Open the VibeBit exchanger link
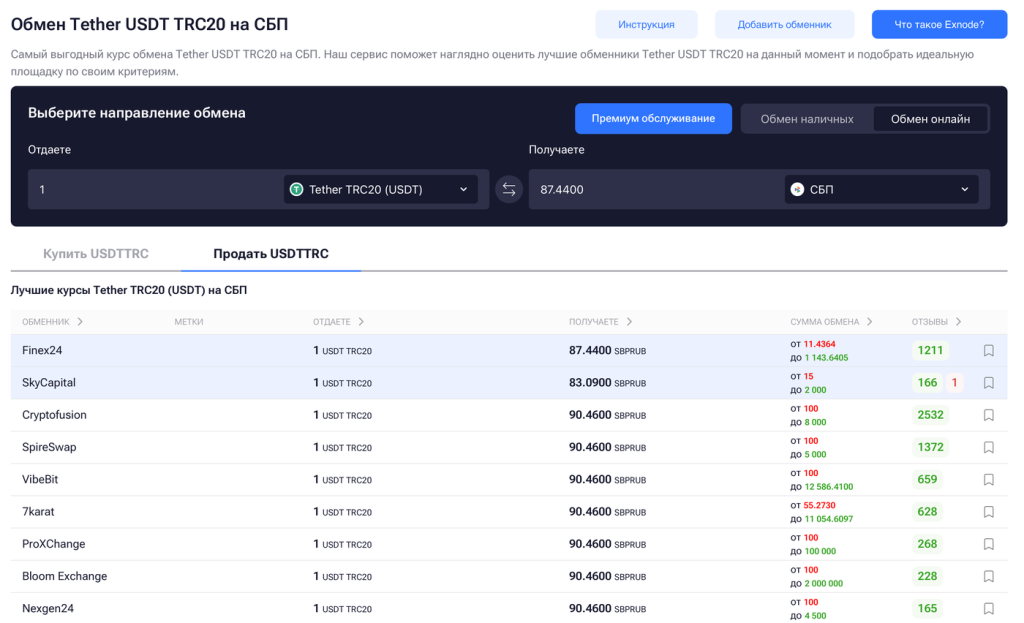The image size is (1024, 623). click(x=40, y=479)
